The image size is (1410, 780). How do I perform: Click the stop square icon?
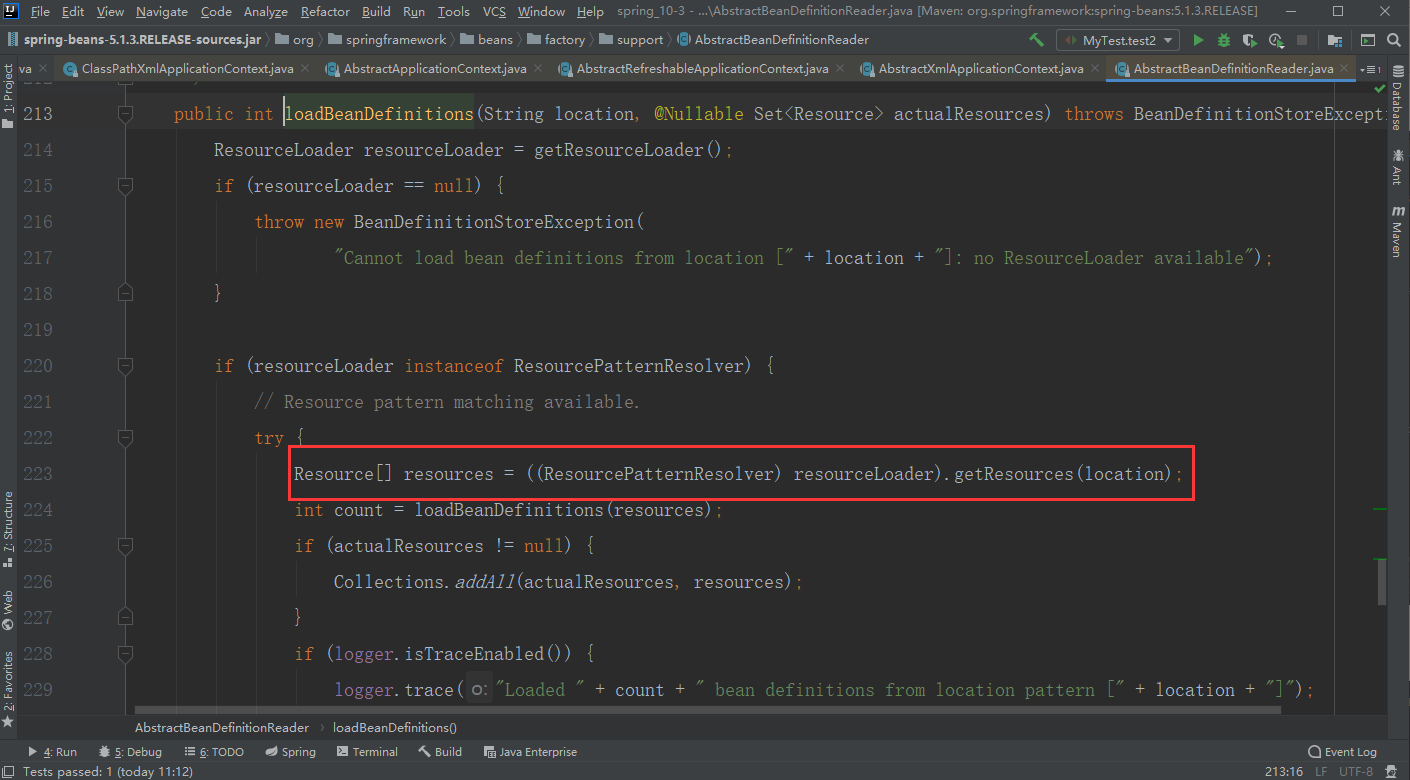[1302, 40]
